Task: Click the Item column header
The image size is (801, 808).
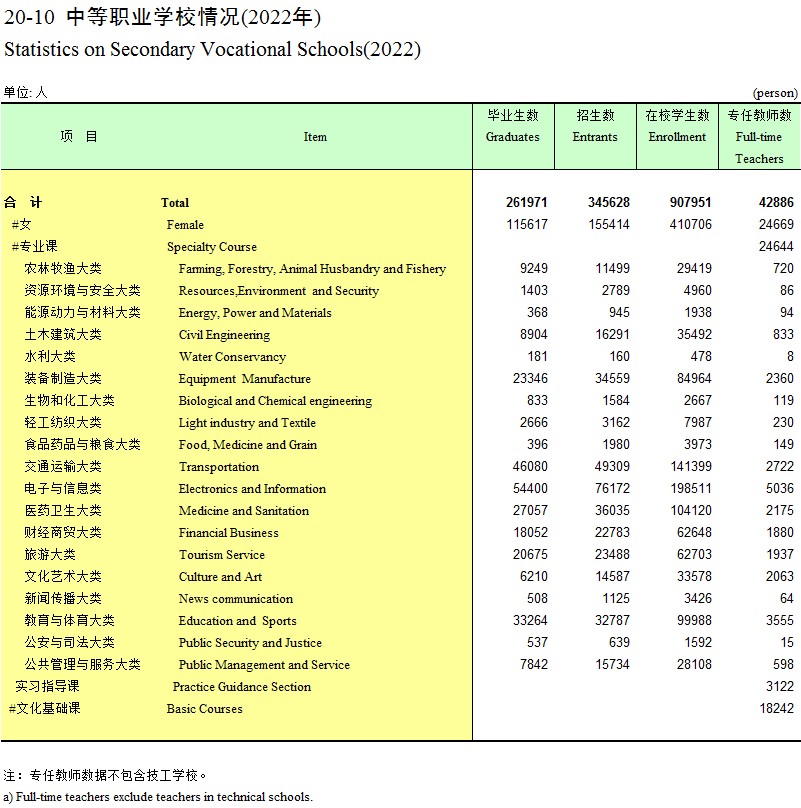Action: (x=315, y=137)
